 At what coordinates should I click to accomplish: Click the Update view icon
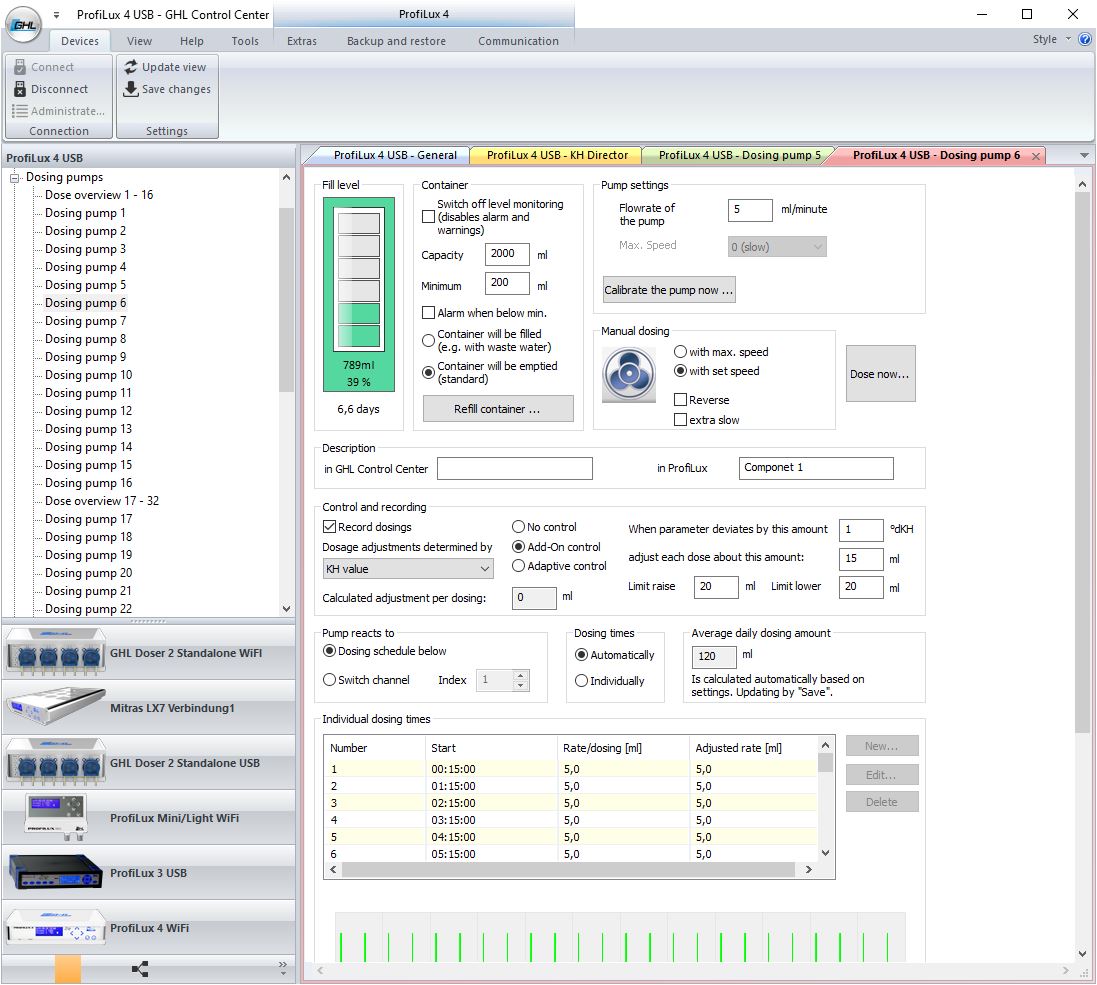point(131,67)
